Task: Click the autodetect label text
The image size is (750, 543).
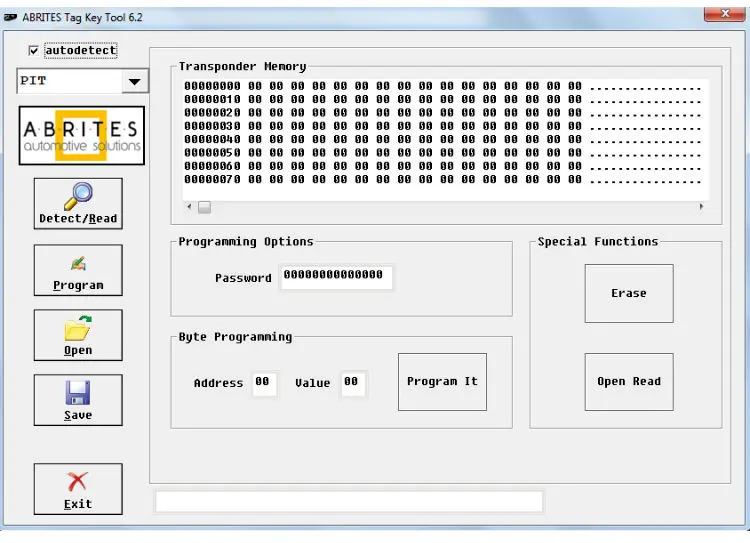Action: coord(80,50)
